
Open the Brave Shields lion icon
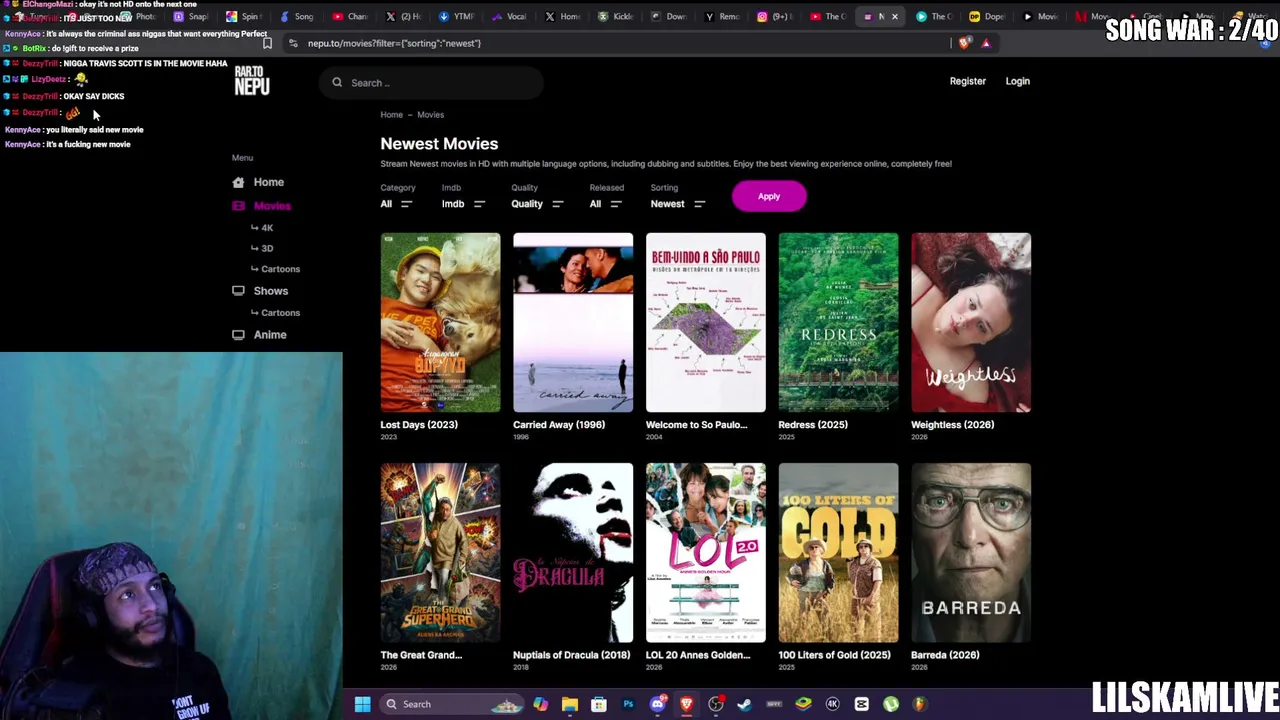tap(964, 43)
